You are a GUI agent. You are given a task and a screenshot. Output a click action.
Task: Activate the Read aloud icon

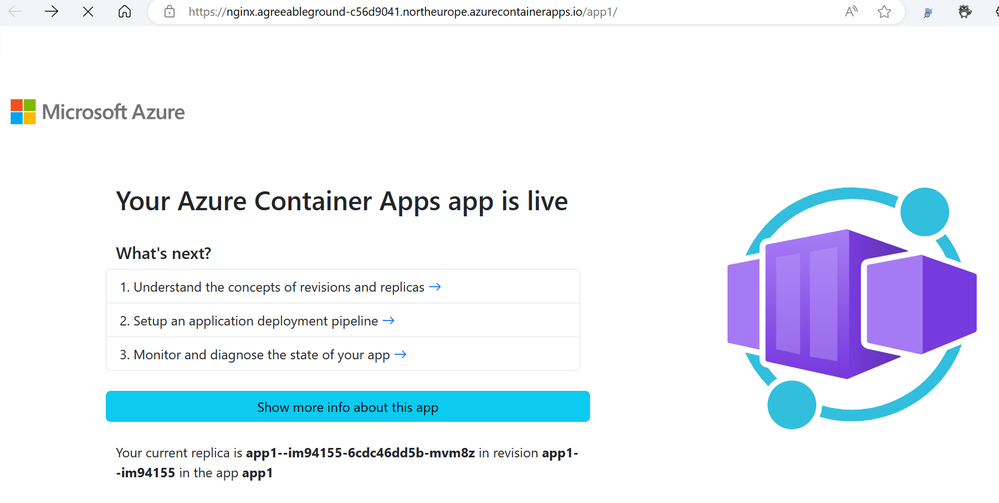[851, 11]
